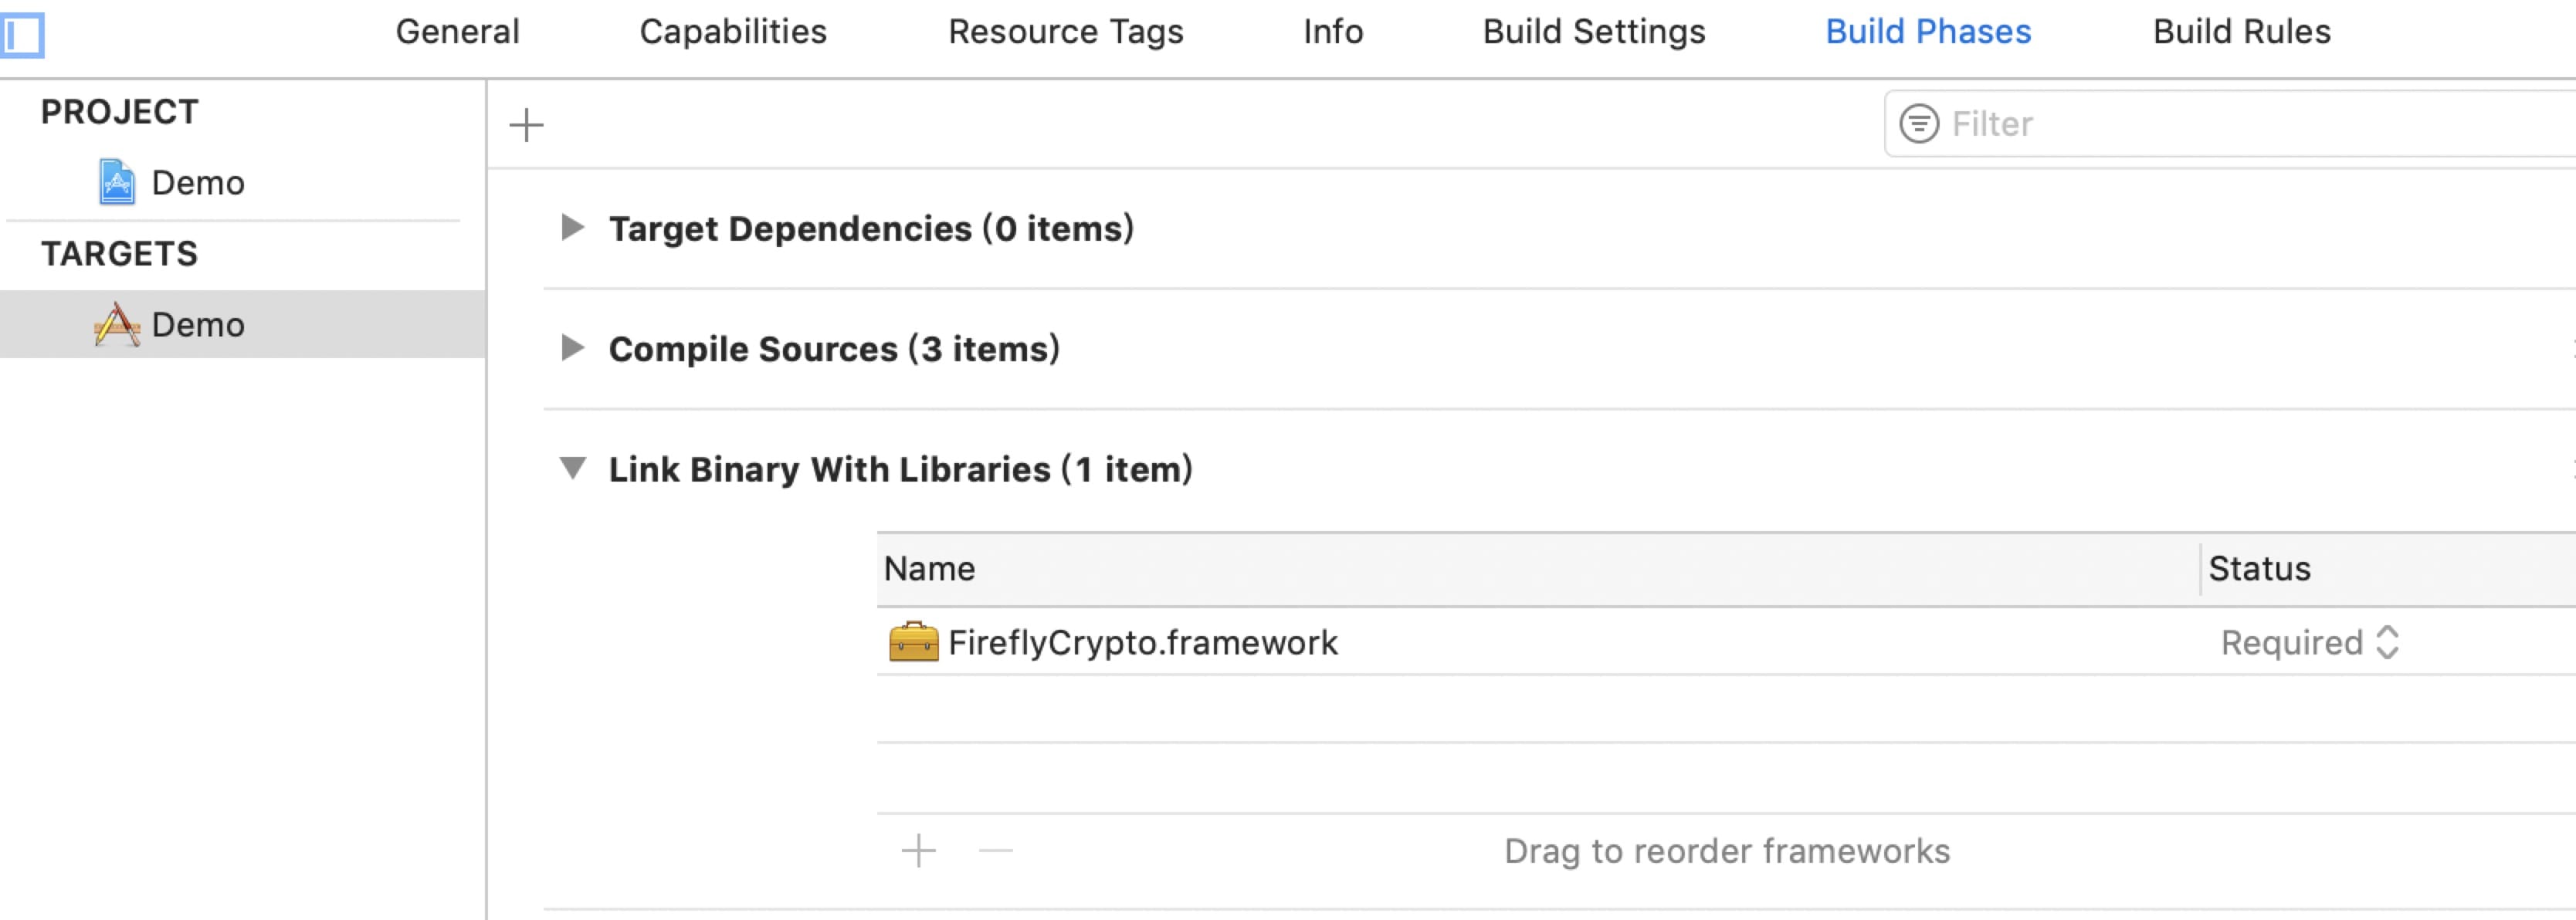Toggle the project navigator sidebar icon
Image resolution: width=2576 pixels, height=920 pixels.
click(22, 35)
